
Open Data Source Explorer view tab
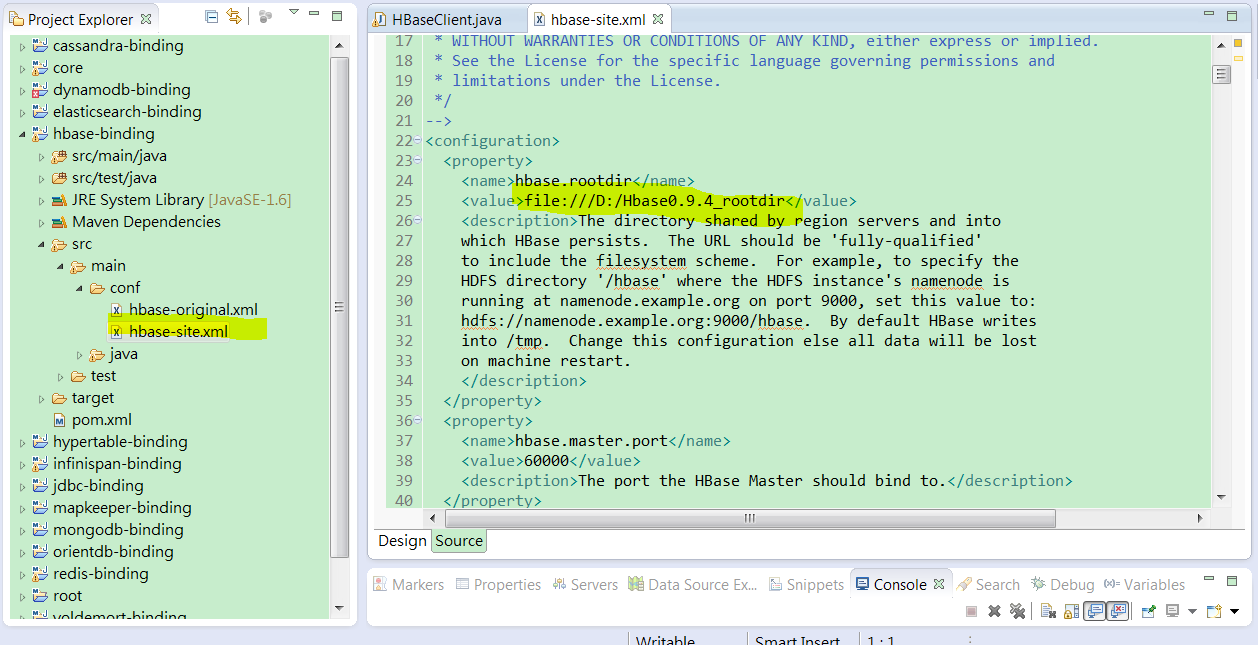point(693,585)
